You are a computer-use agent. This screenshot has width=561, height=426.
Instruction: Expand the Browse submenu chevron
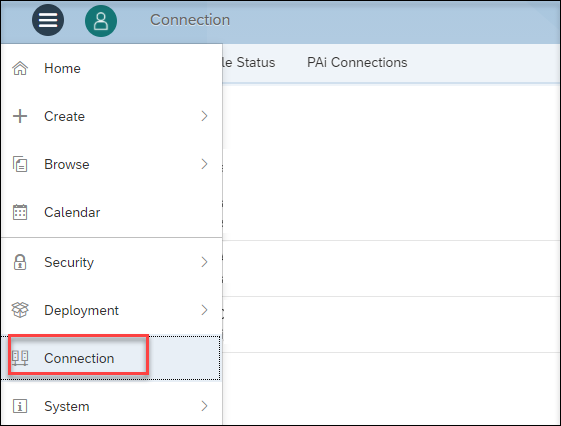coord(204,164)
